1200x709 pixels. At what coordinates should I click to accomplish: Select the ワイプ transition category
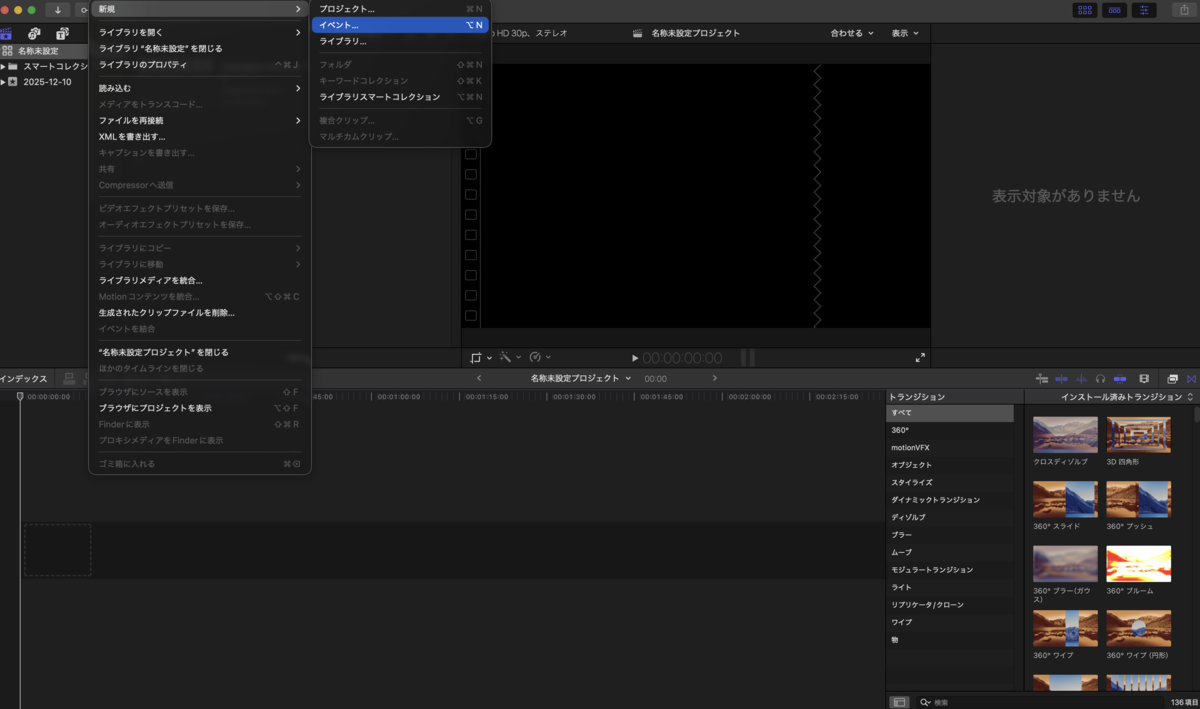pos(949,622)
